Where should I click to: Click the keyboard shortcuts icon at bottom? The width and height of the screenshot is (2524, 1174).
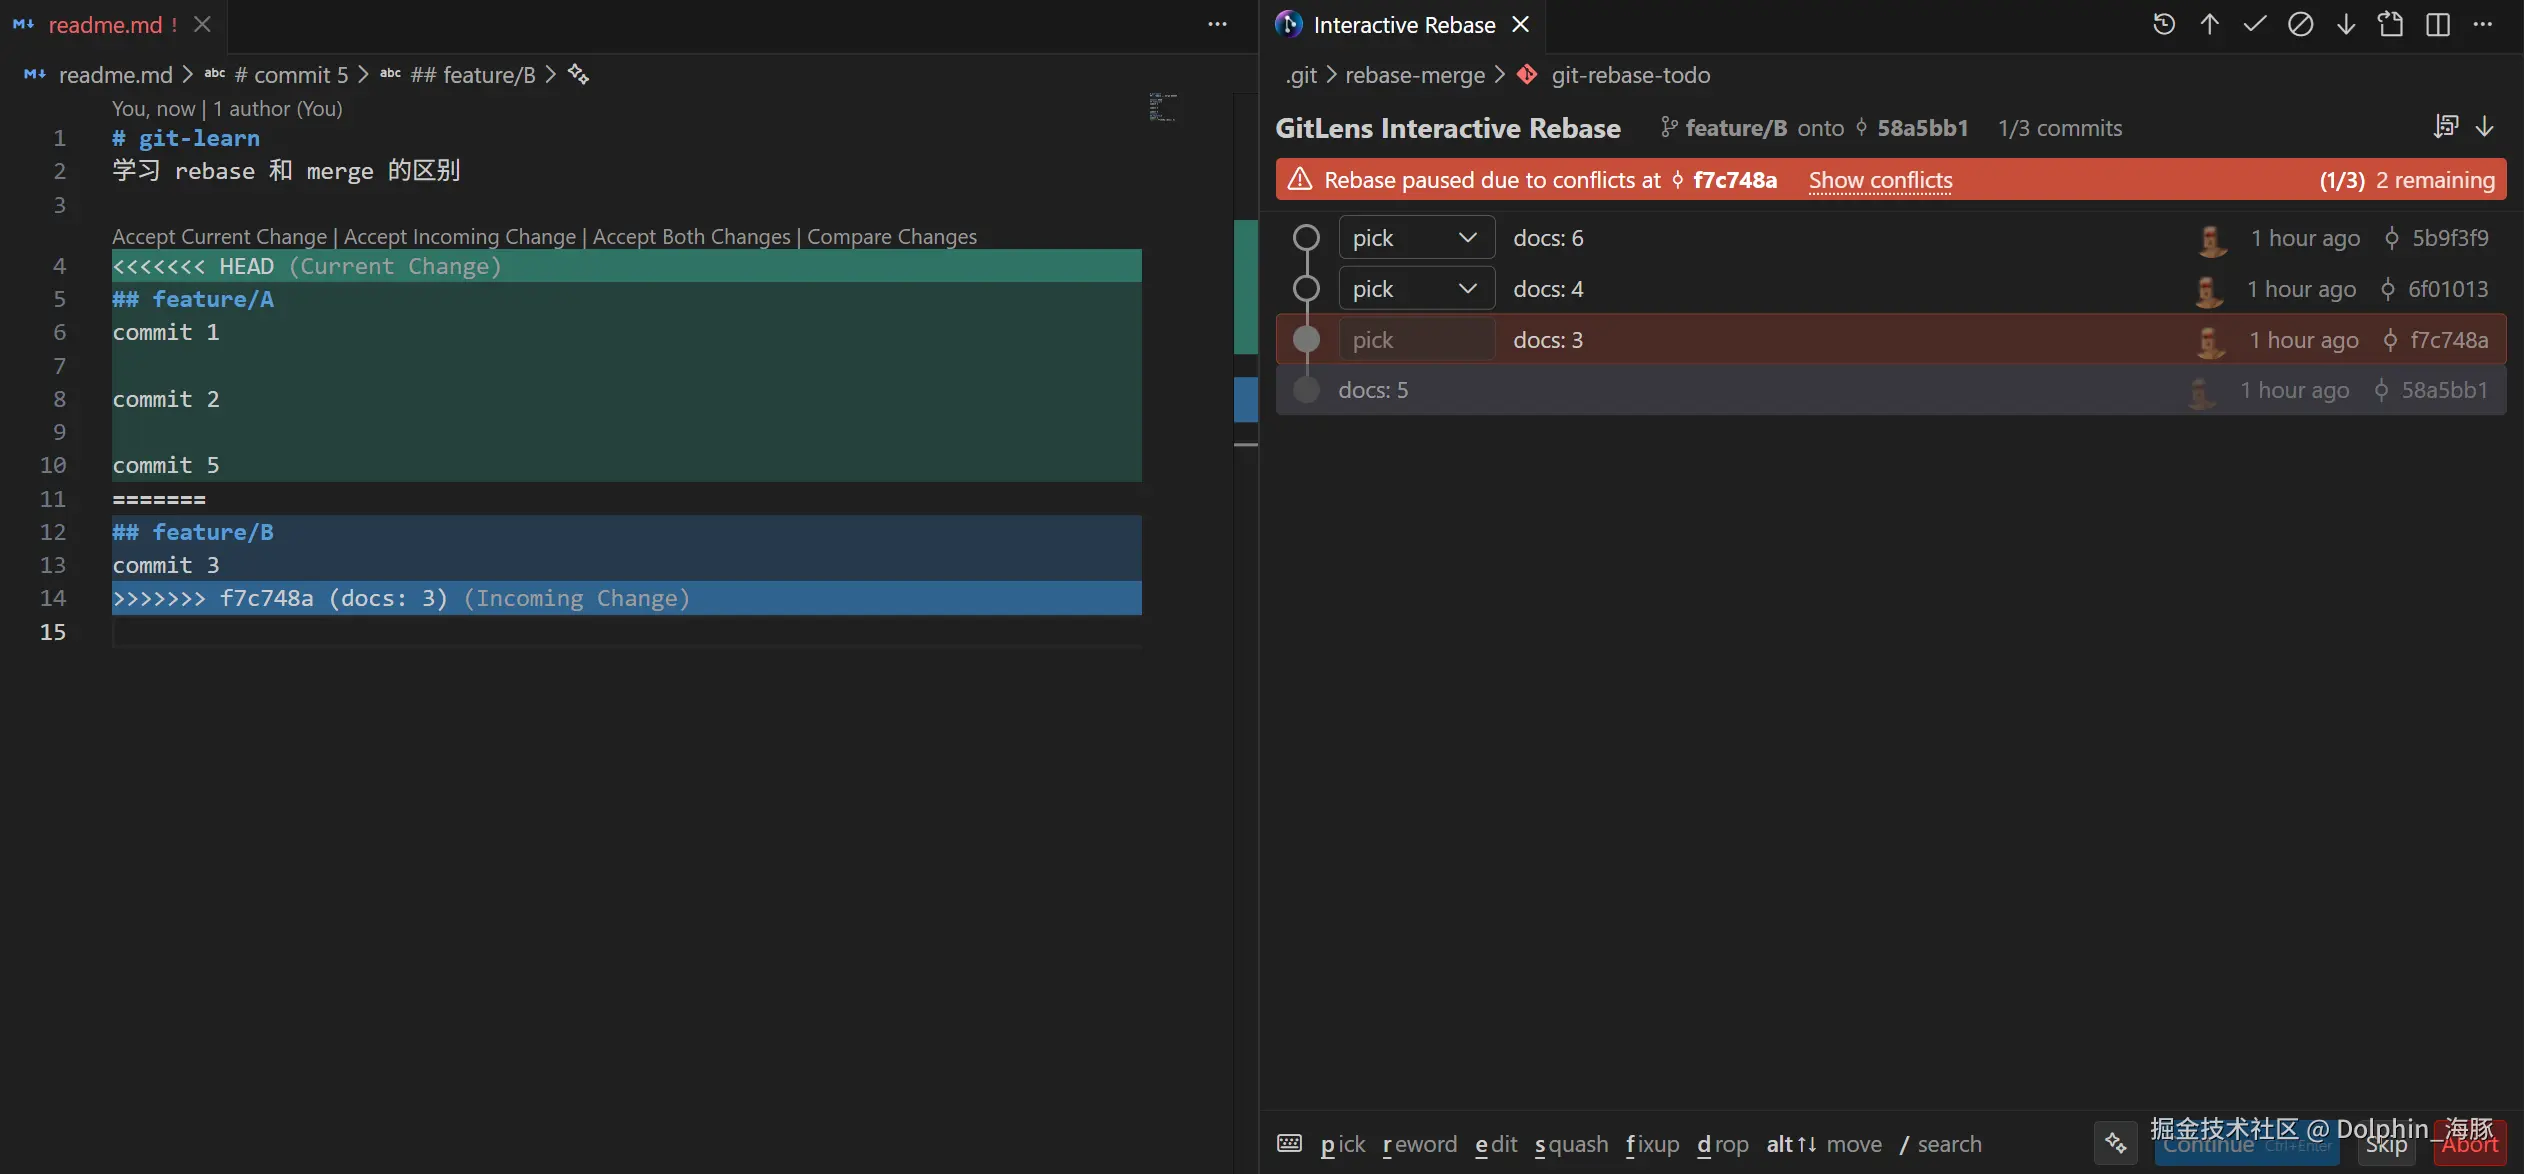pyautogui.click(x=1289, y=1143)
